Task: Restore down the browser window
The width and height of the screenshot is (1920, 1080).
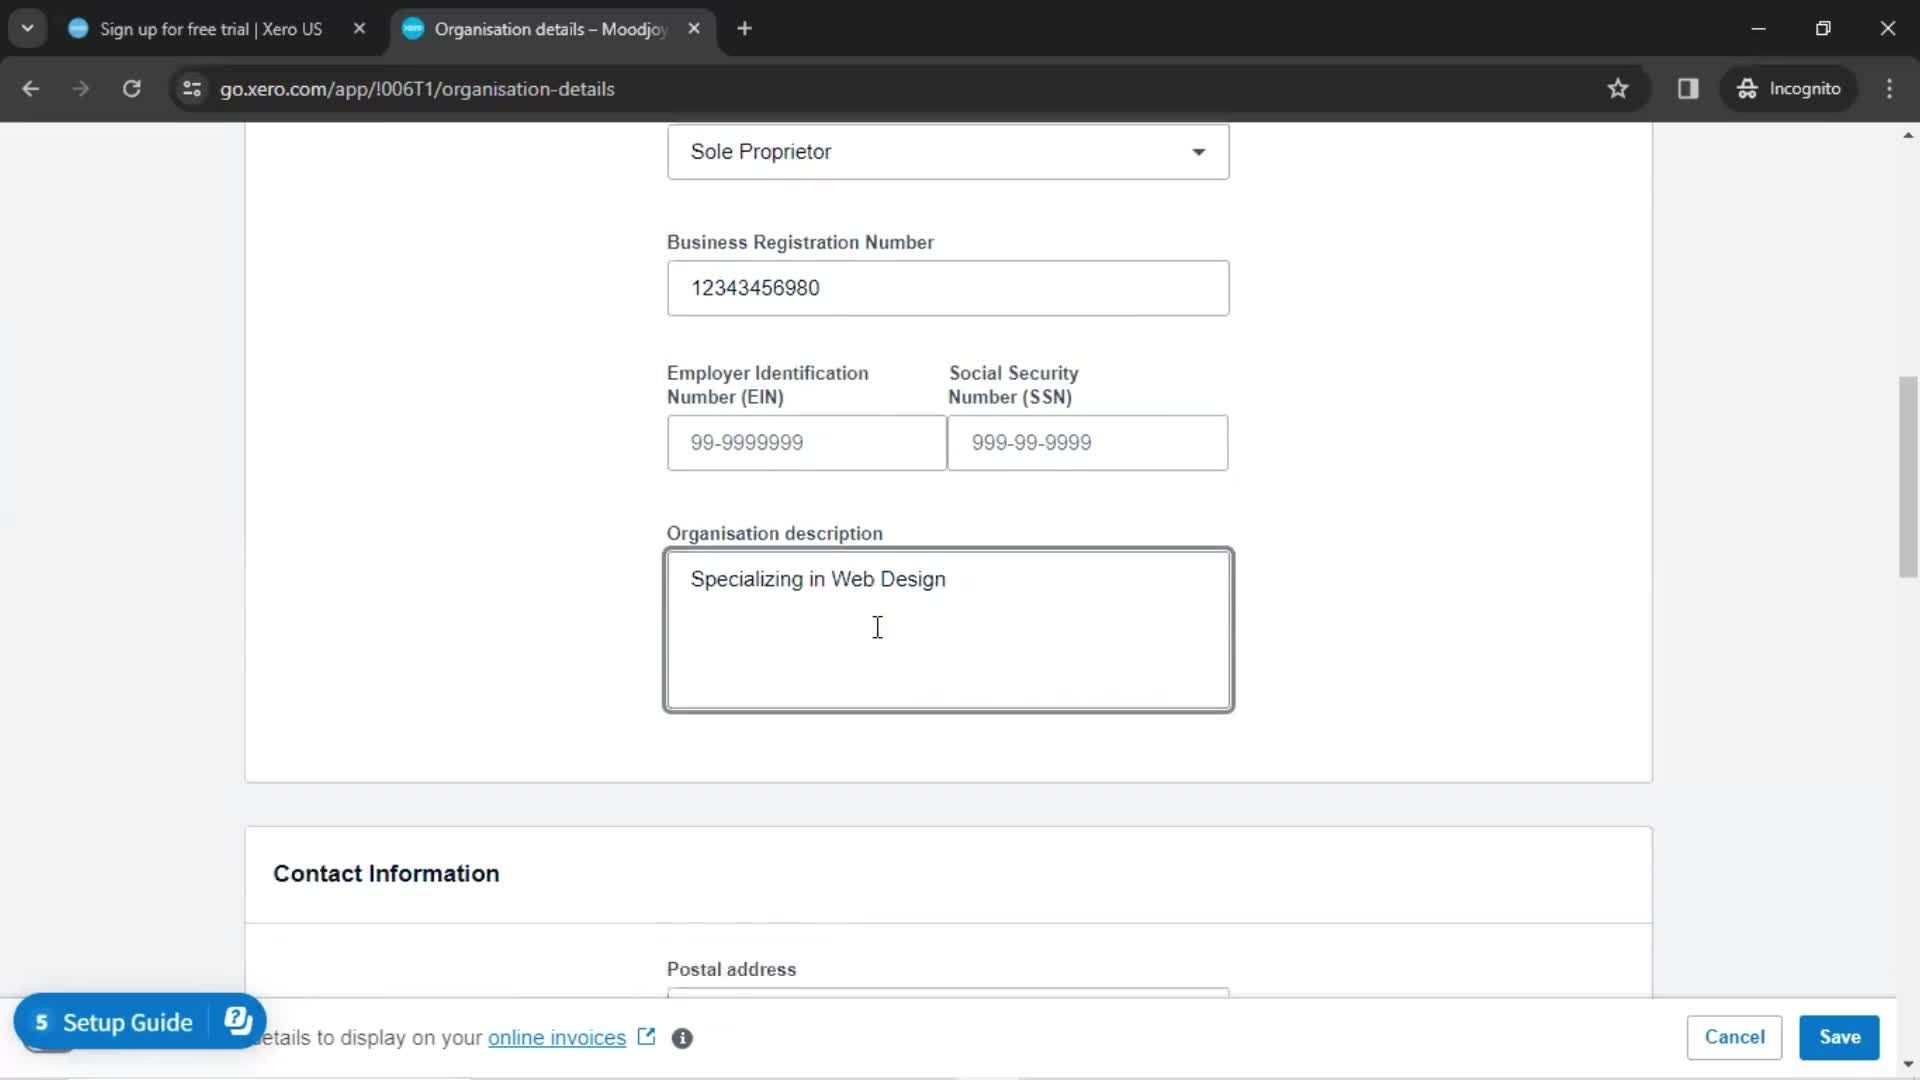Action: coord(1823,29)
